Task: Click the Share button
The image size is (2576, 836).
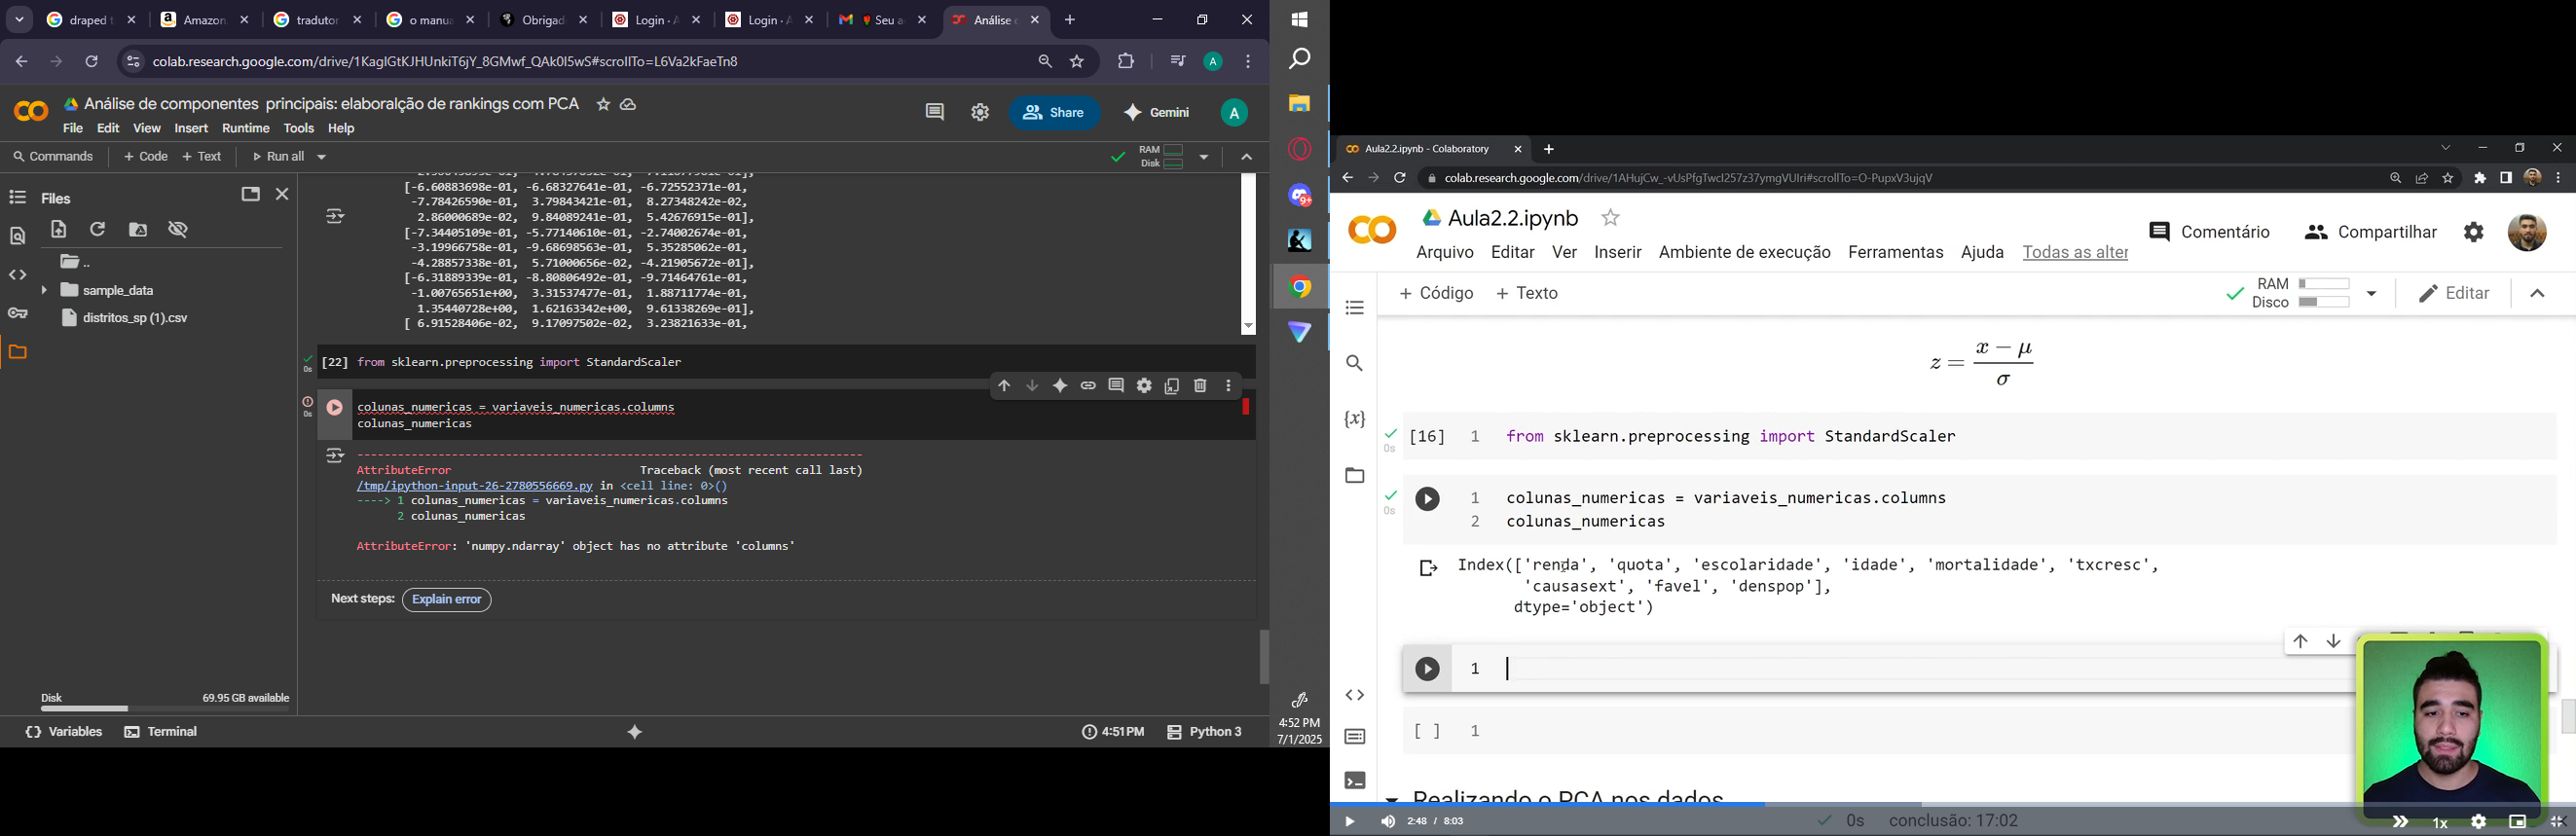Action: 1053,113
